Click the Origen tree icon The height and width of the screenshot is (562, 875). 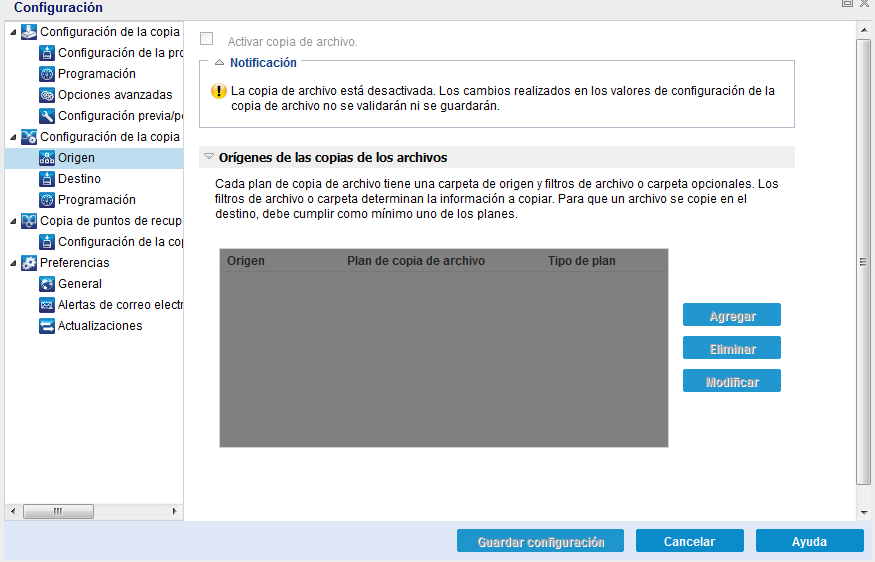click(47, 158)
